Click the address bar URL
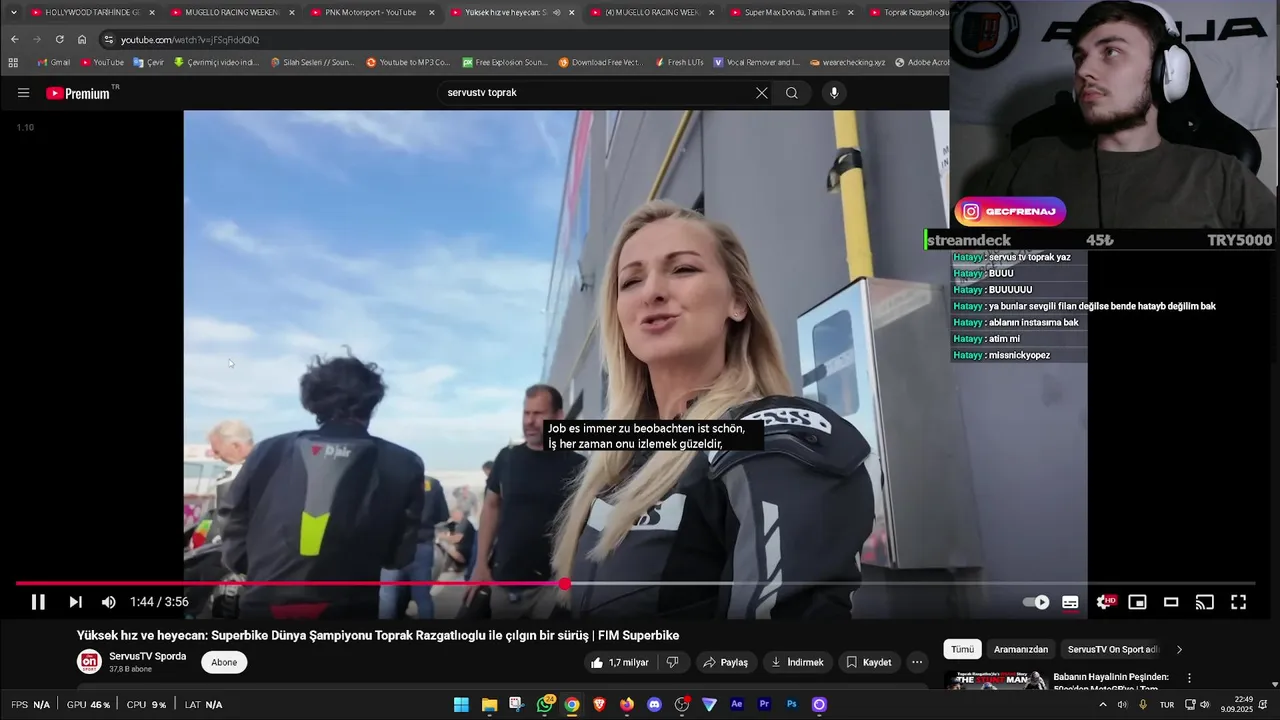The height and width of the screenshot is (720, 1280). click(190, 39)
